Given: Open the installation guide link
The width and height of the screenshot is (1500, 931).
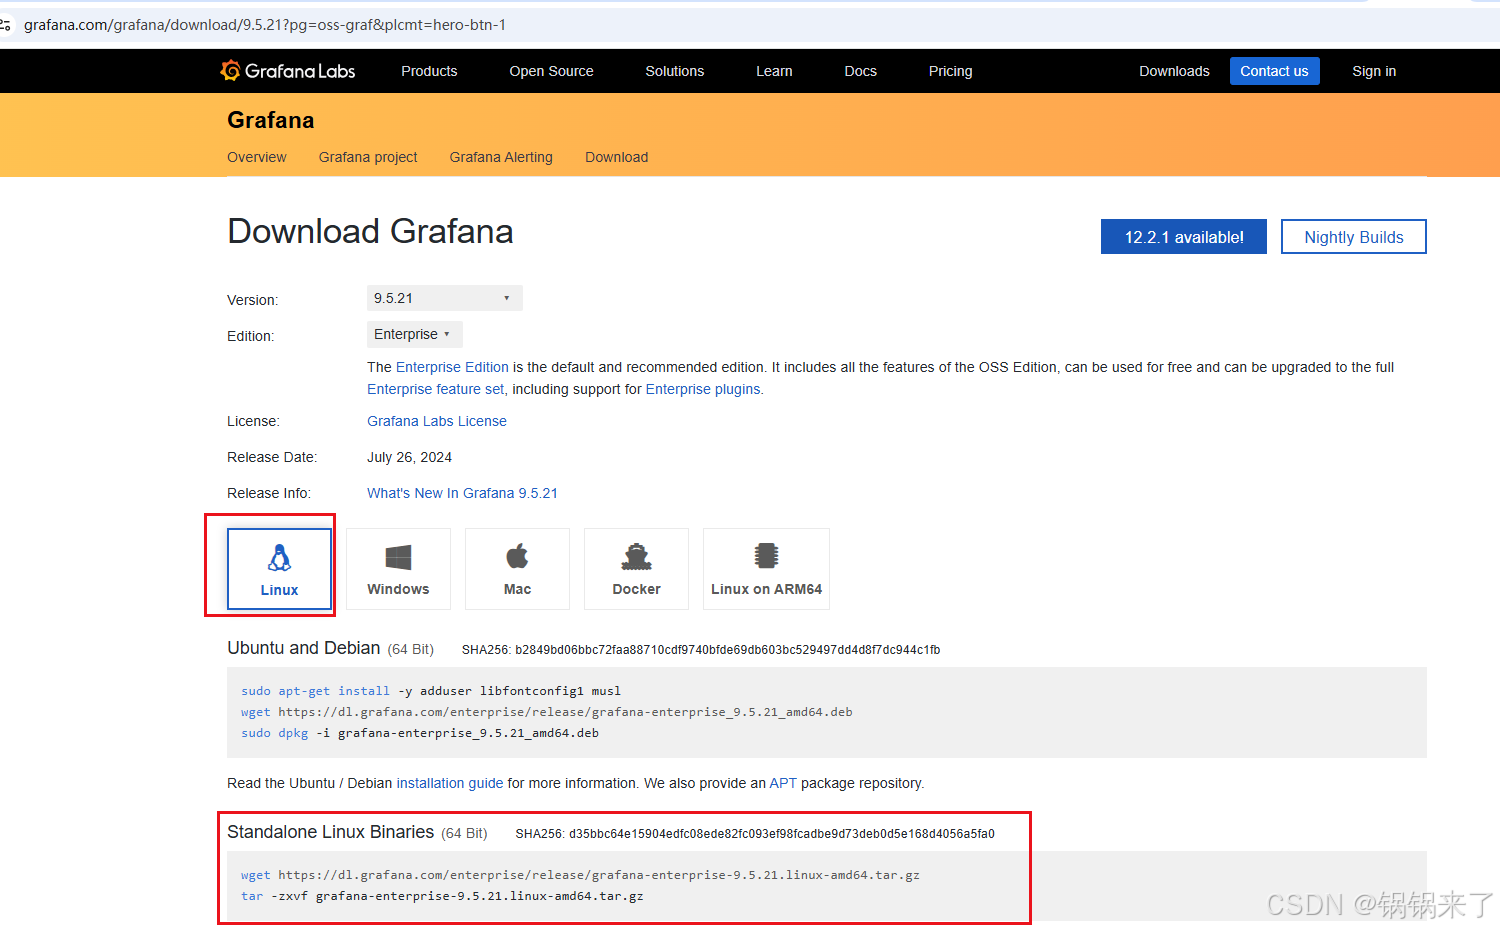Looking at the screenshot, I should pyautogui.click(x=450, y=783).
